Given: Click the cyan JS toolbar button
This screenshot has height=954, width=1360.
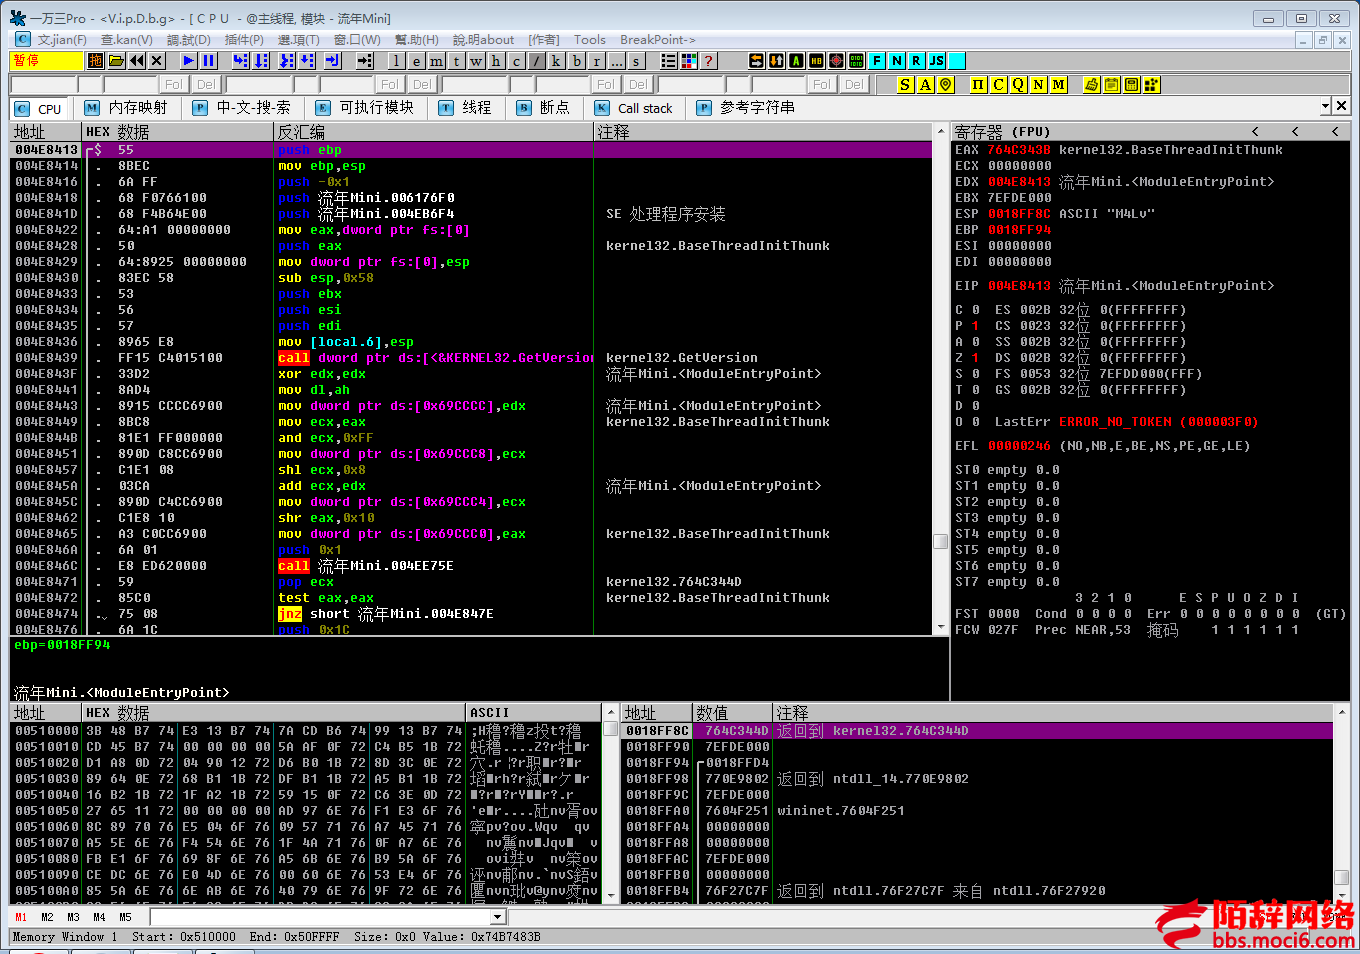Looking at the screenshot, I should [936, 60].
